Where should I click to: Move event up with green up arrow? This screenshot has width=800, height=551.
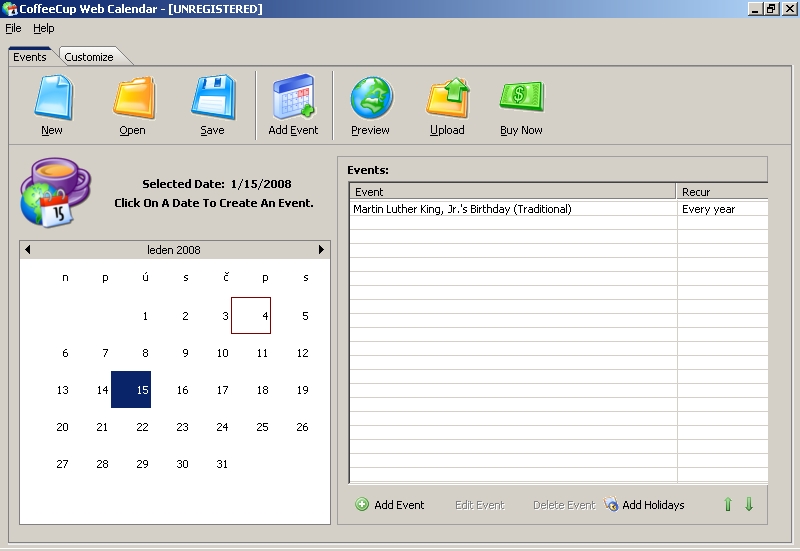click(x=728, y=504)
